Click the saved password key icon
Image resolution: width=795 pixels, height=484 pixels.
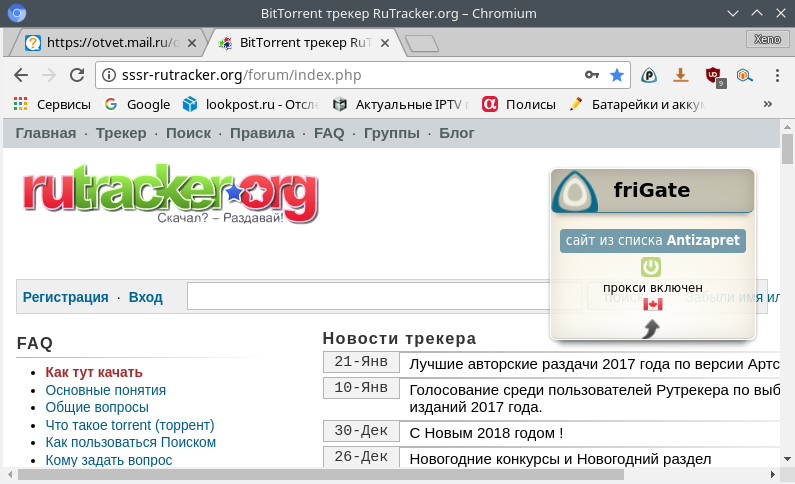[x=592, y=75]
